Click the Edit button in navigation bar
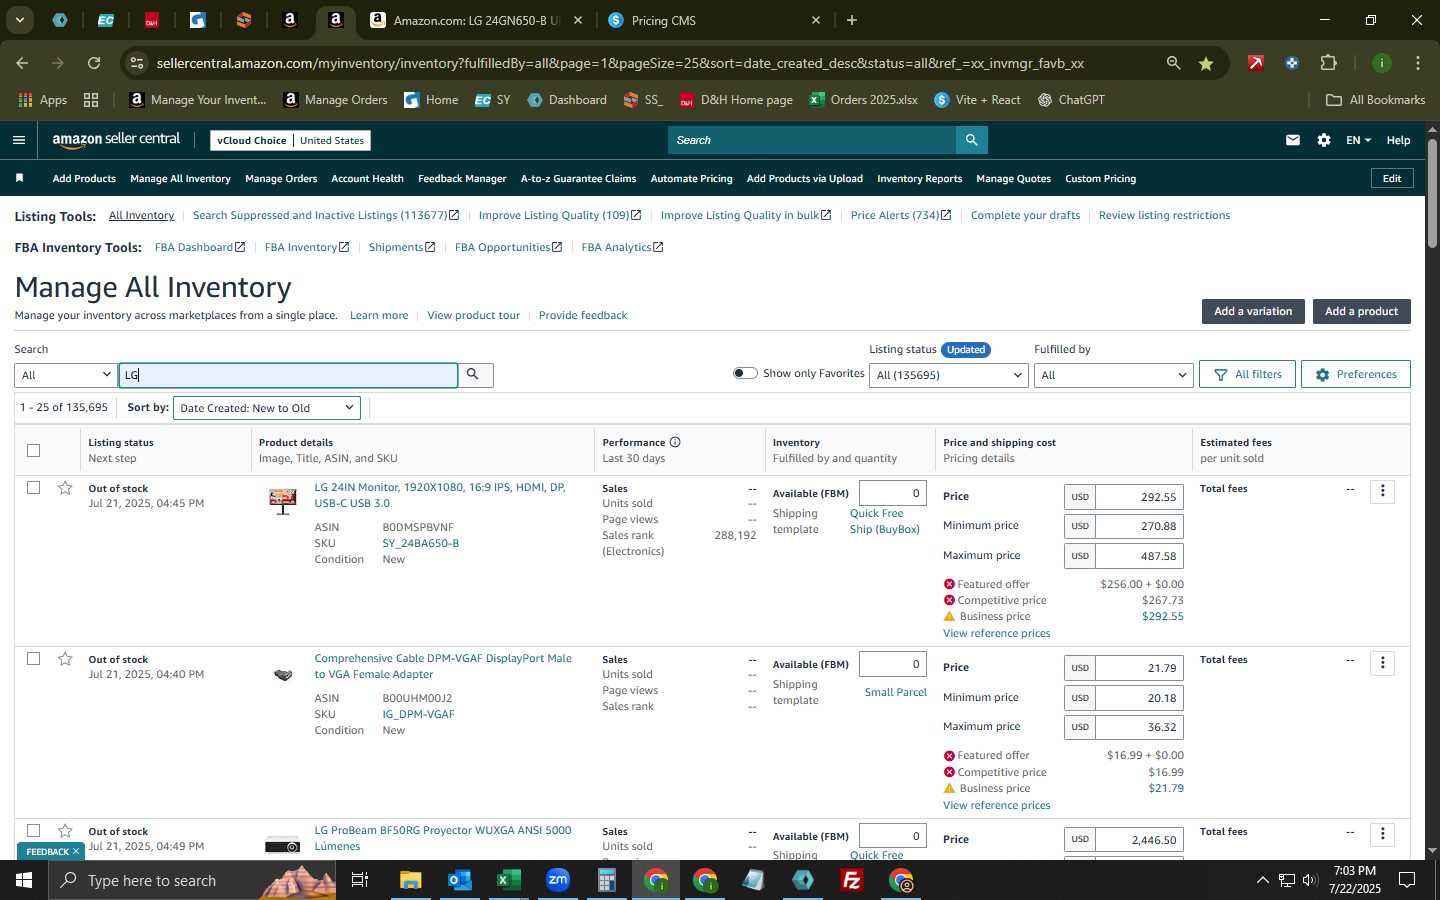Image resolution: width=1440 pixels, height=900 pixels. pos(1391,178)
